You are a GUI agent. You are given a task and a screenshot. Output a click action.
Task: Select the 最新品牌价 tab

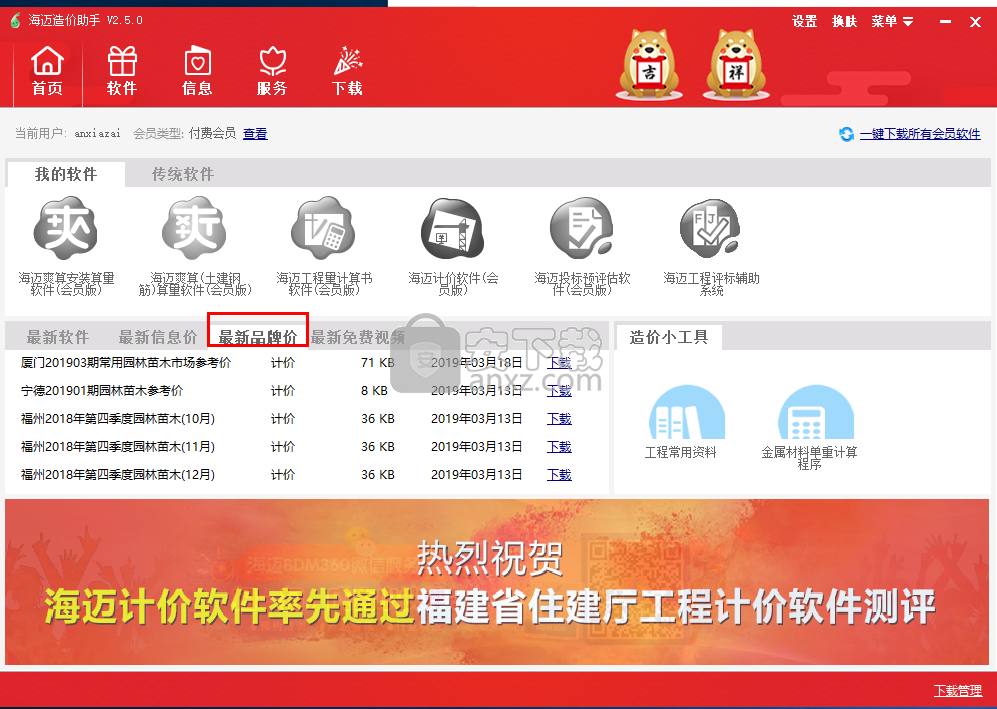tap(258, 337)
